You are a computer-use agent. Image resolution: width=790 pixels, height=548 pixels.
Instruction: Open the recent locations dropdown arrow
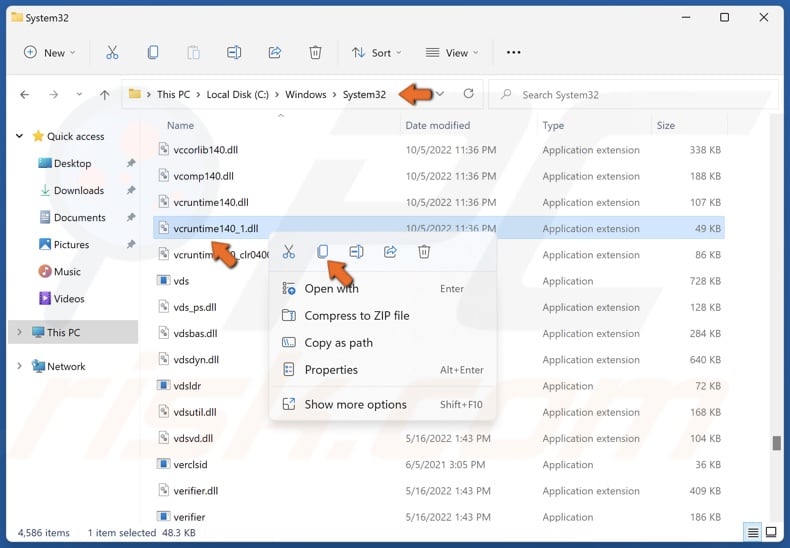tap(79, 94)
